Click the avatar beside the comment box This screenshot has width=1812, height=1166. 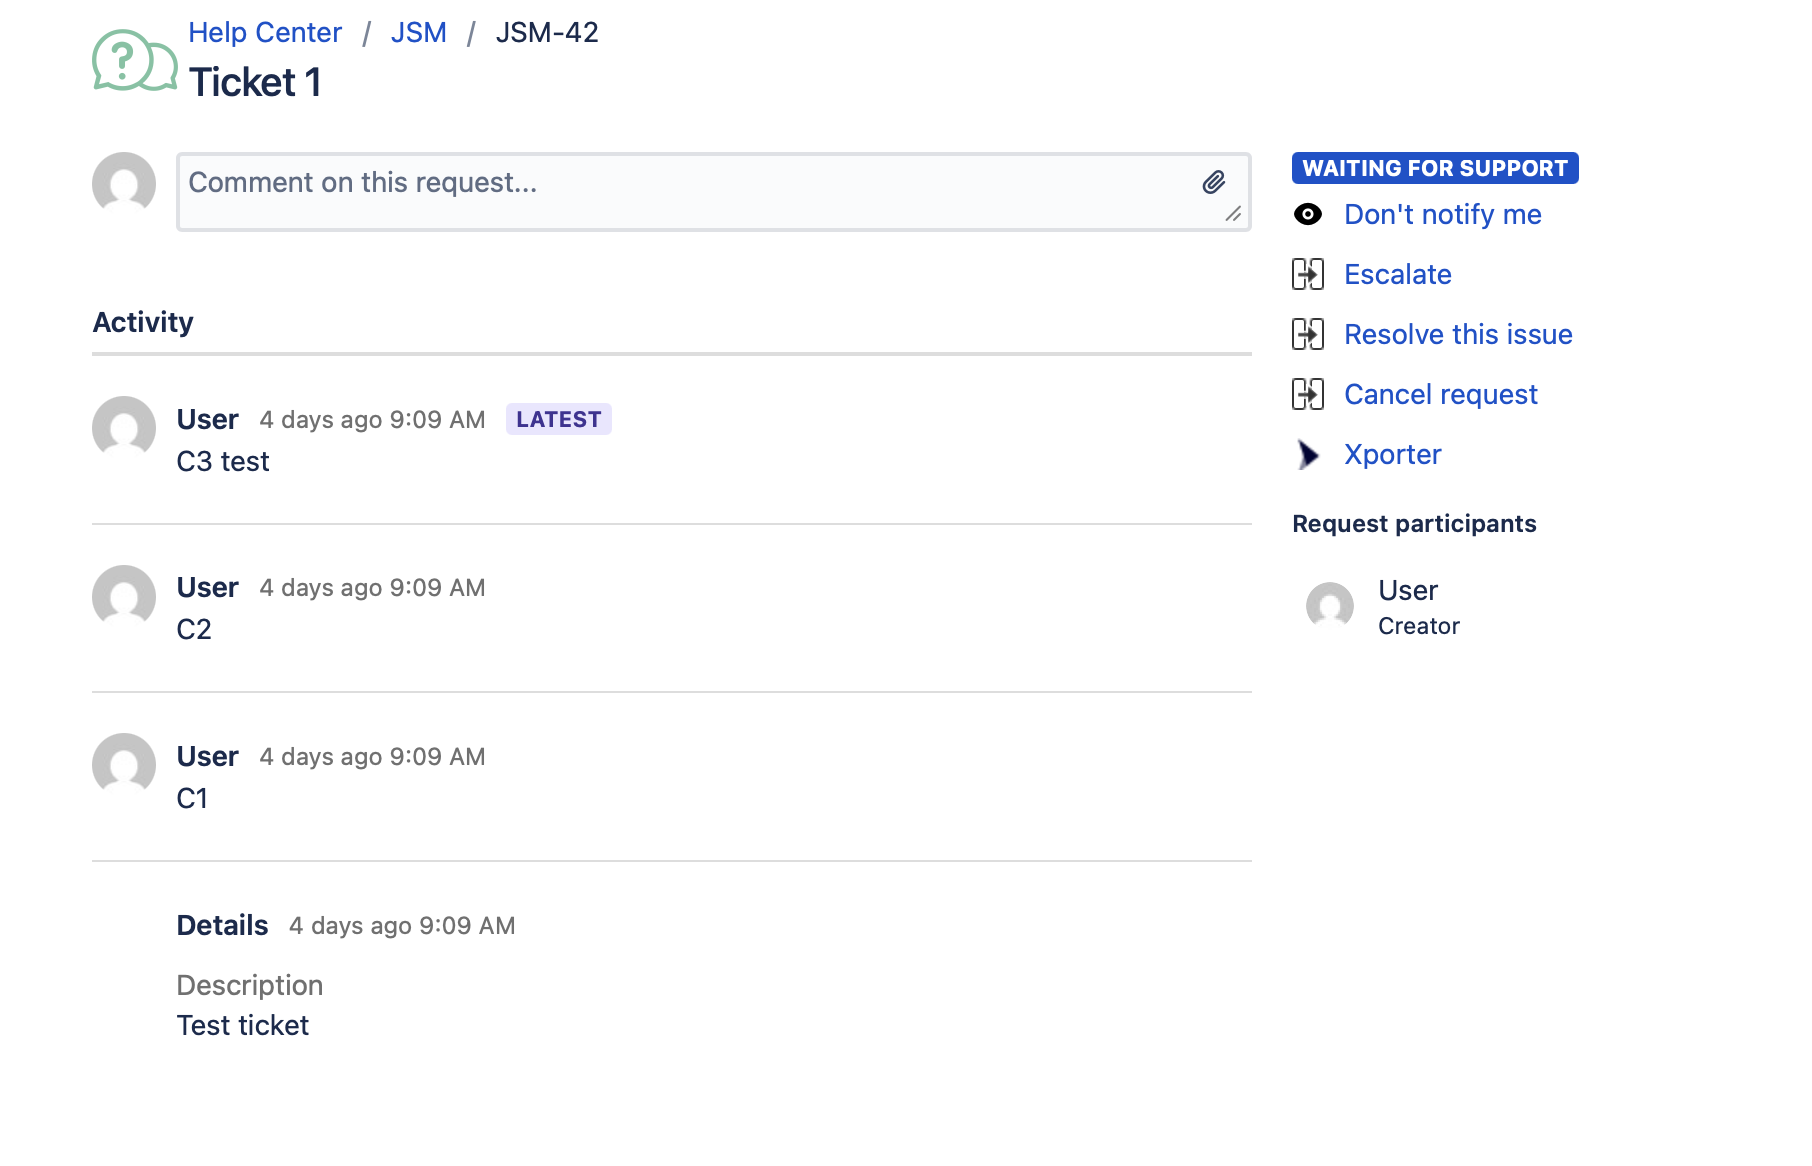124,184
